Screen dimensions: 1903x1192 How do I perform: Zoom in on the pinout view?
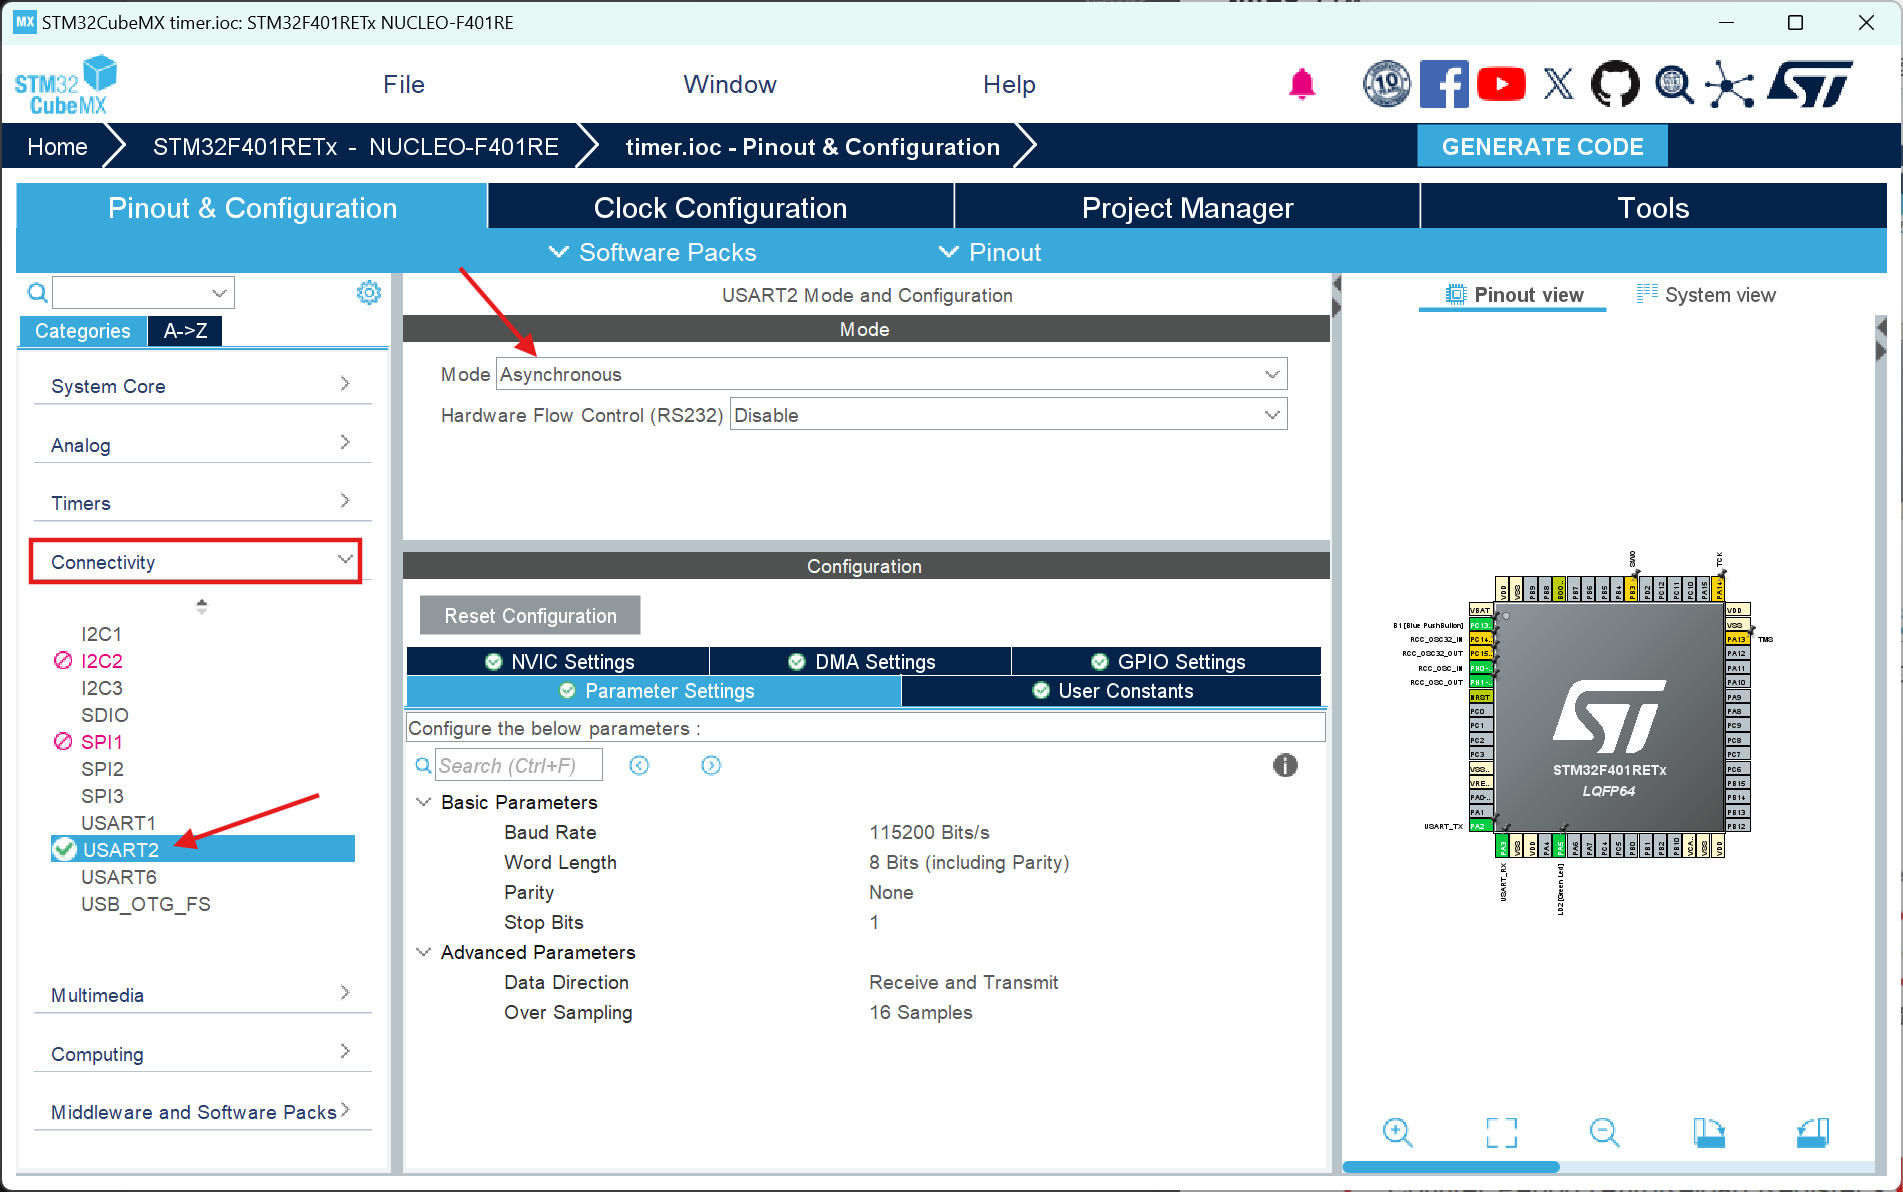1397,1132
